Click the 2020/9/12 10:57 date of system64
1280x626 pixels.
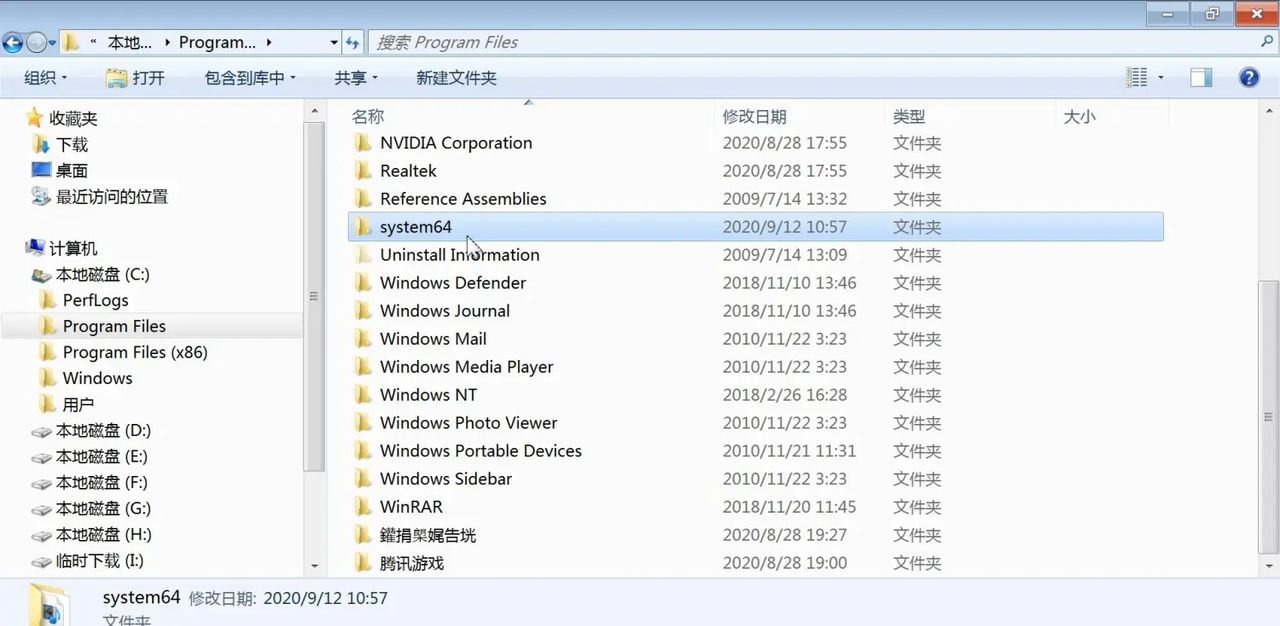point(785,227)
